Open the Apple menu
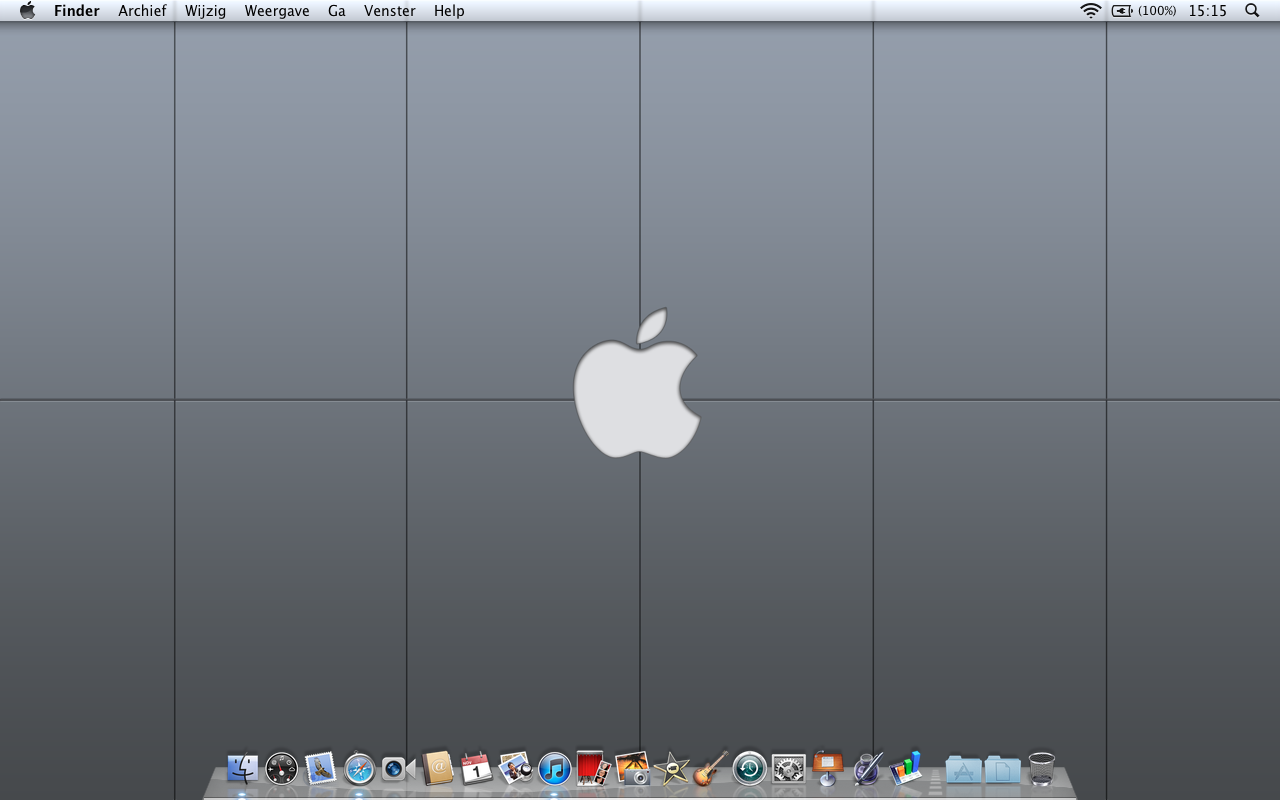The height and width of the screenshot is (800, 1280). pos(27,11)
